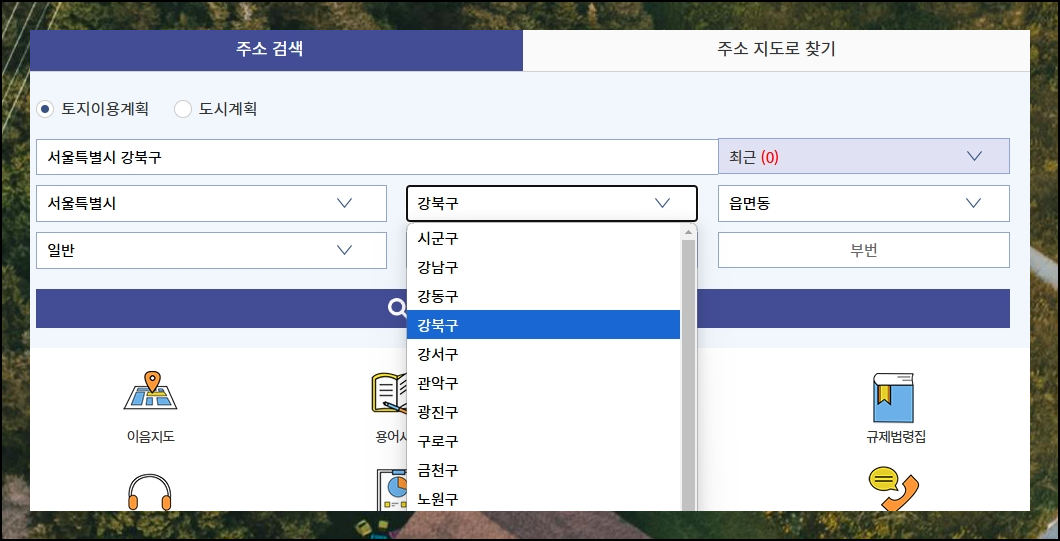Focus the 서울특별시 강북구 address field

pyautogui.click(x=377, y=157)
